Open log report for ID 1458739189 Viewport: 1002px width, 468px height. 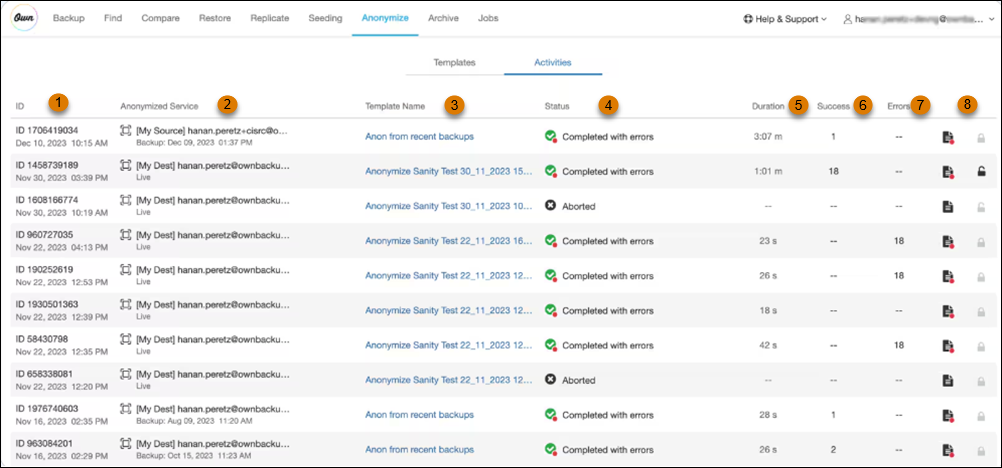[x=948, y=171]
